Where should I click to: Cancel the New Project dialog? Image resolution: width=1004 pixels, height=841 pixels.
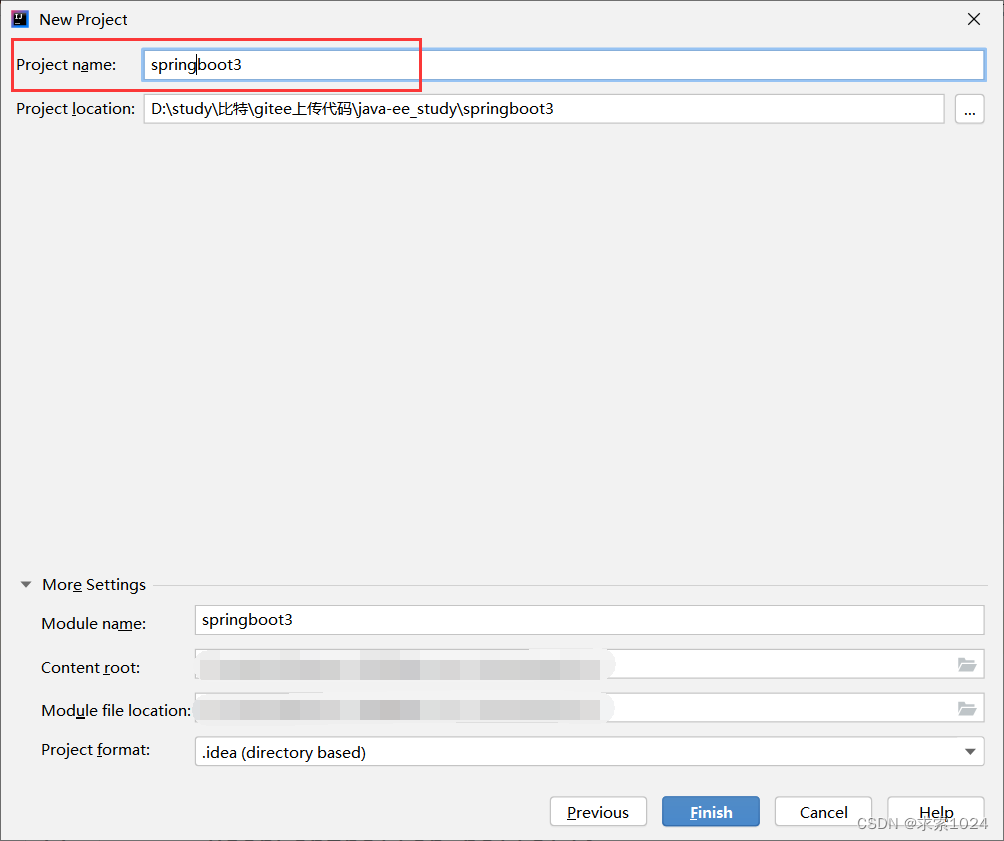coord(823,812)
